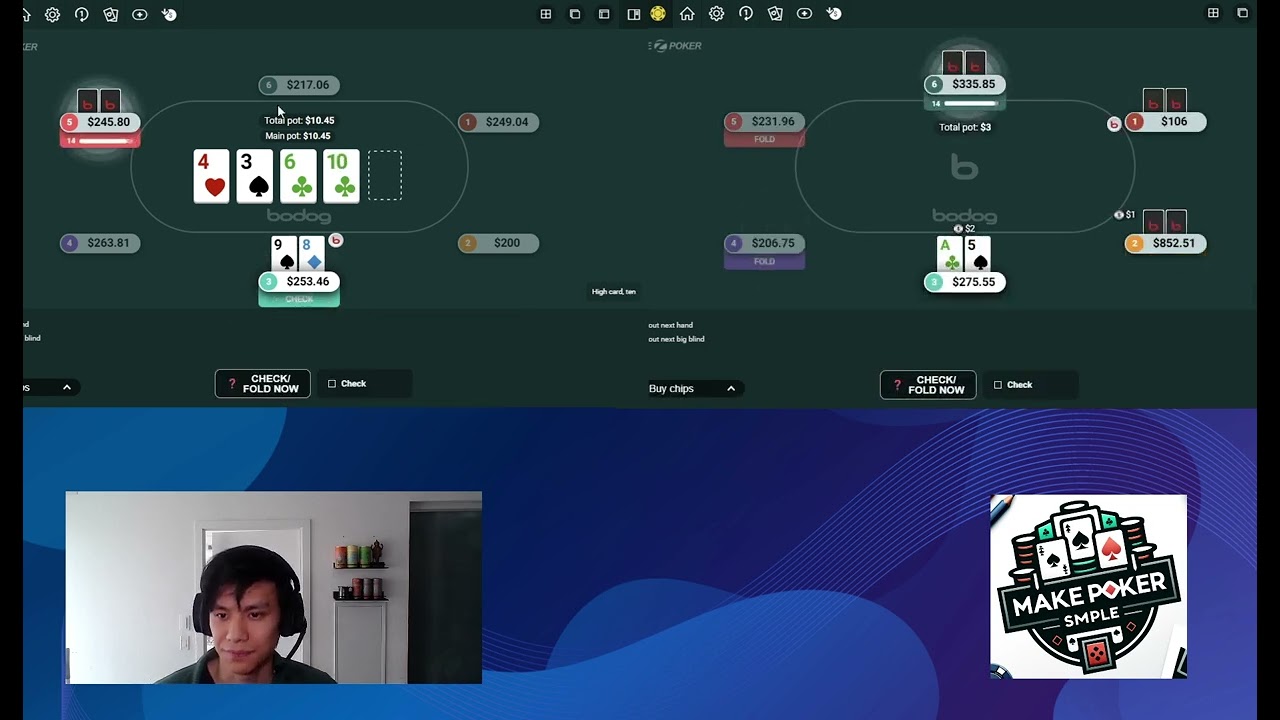The image size is (1280, 720).
Task: Select cascade layout in left window
Action: point(575,14)
